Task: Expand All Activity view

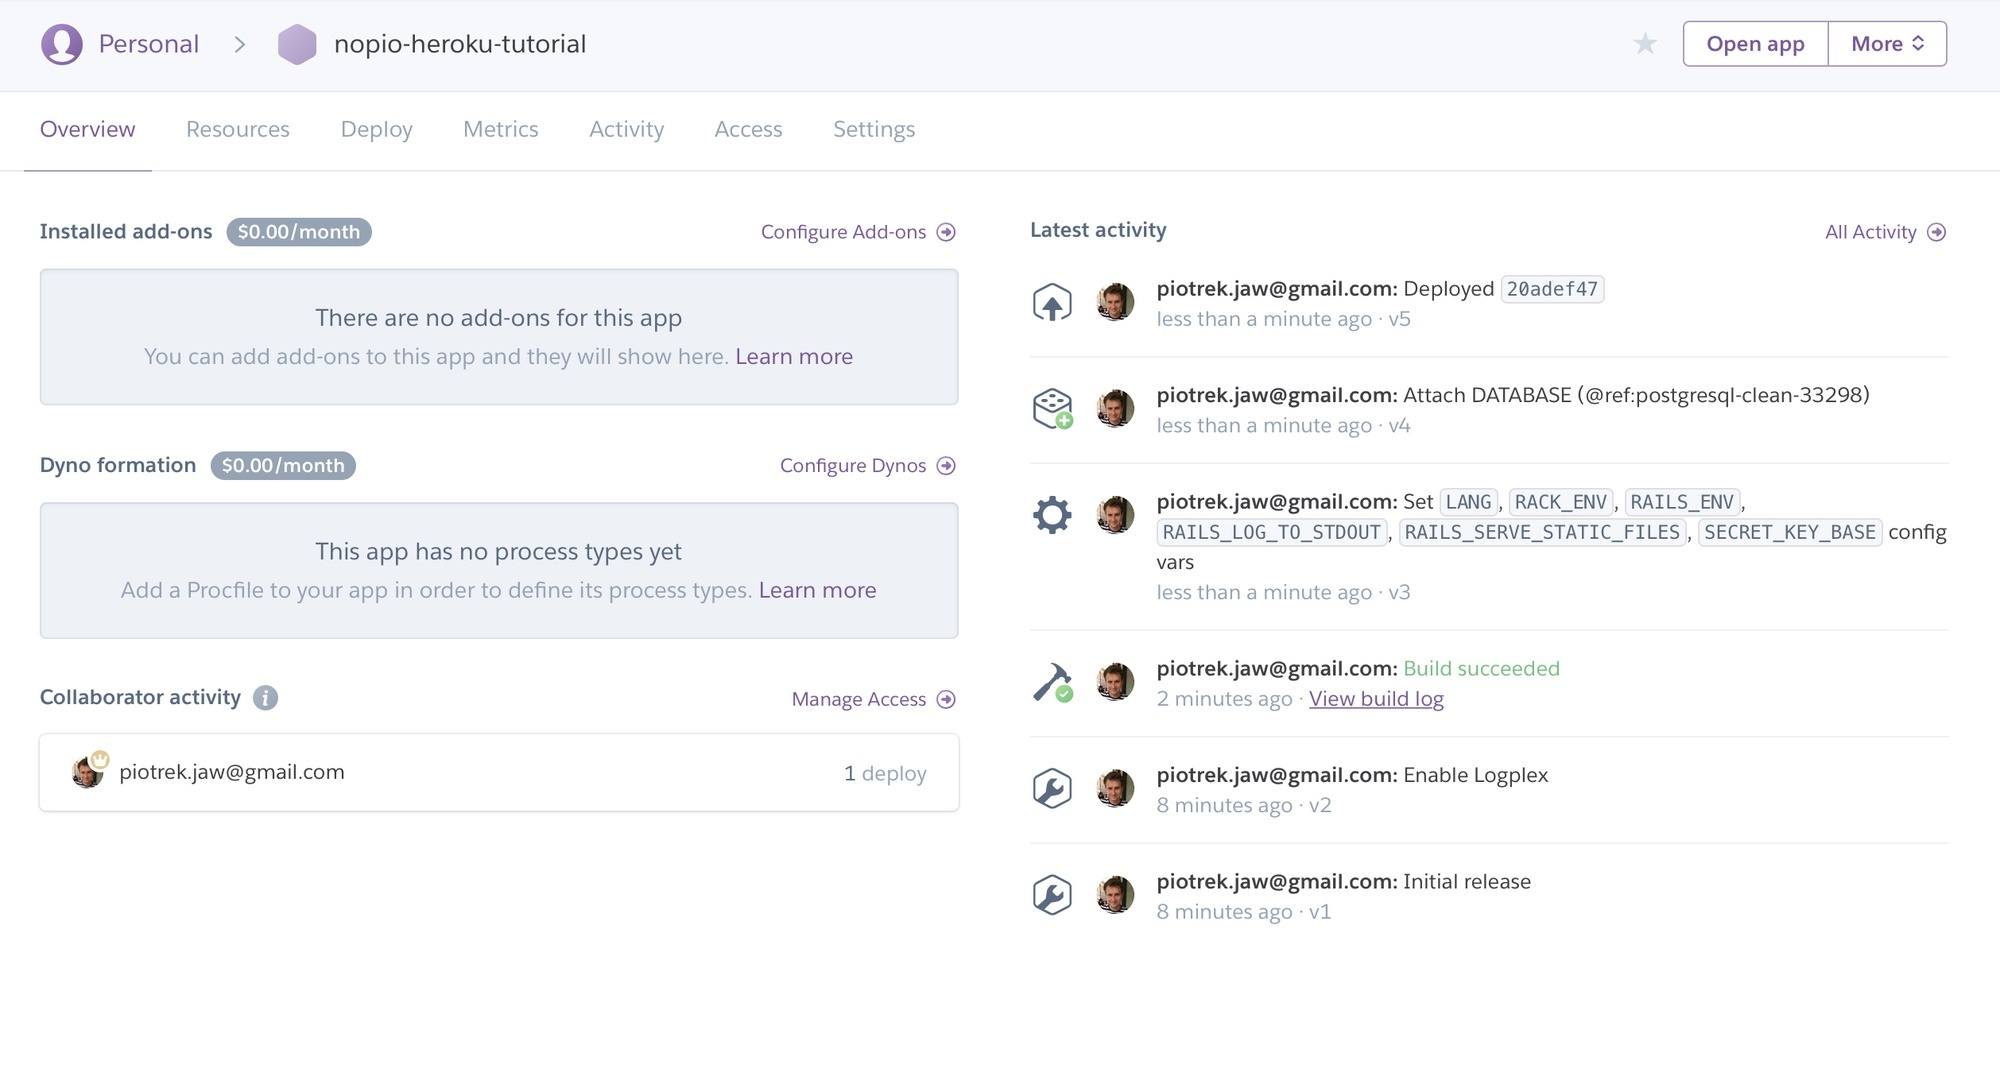Action: pyautogui.click(x=1883, y=232)
